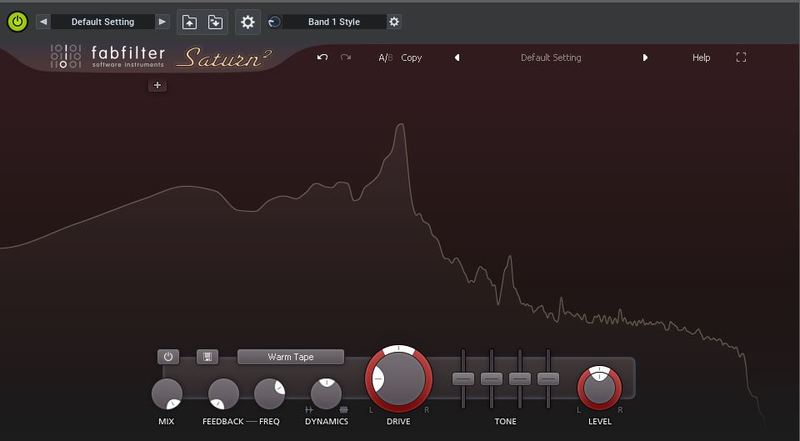Redo the last change
This screenshot has width=800, height=441.
pyautogui.click(x=345, y=57)
